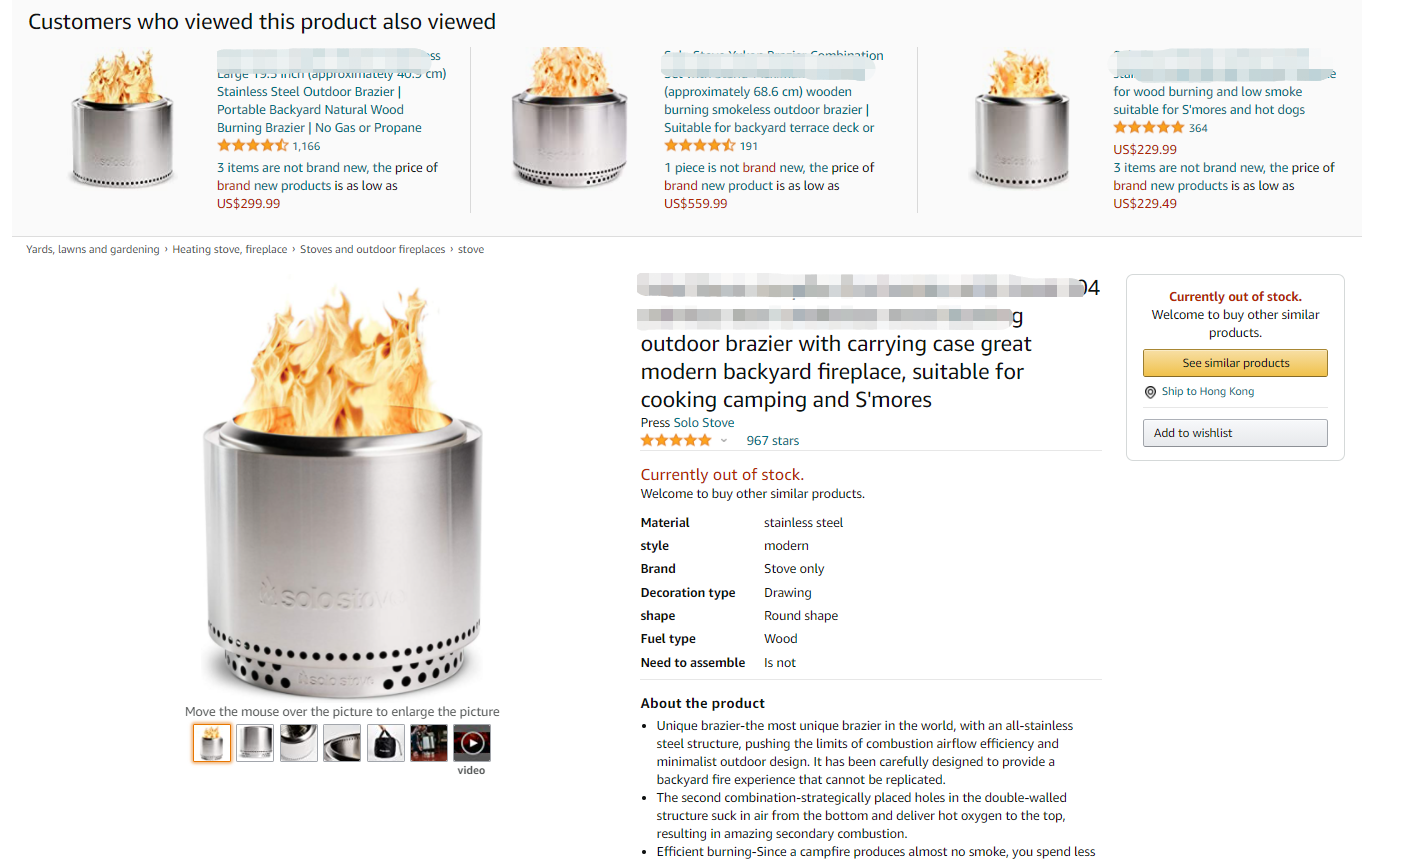
Task: Open the product video thumbnail play icon
Action: [x=472, y=743]
